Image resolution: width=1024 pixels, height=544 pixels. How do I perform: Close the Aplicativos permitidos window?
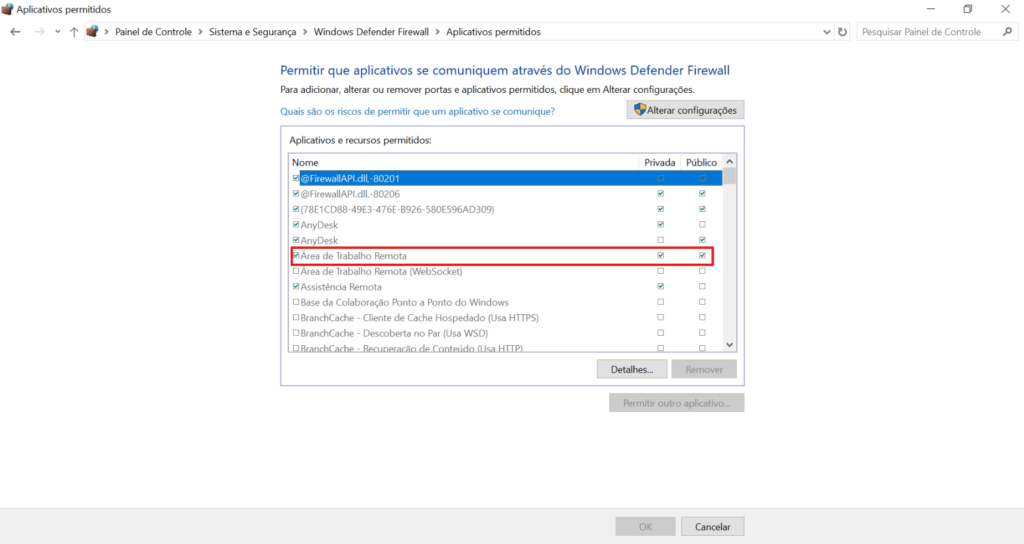[x=1006, y=9]
